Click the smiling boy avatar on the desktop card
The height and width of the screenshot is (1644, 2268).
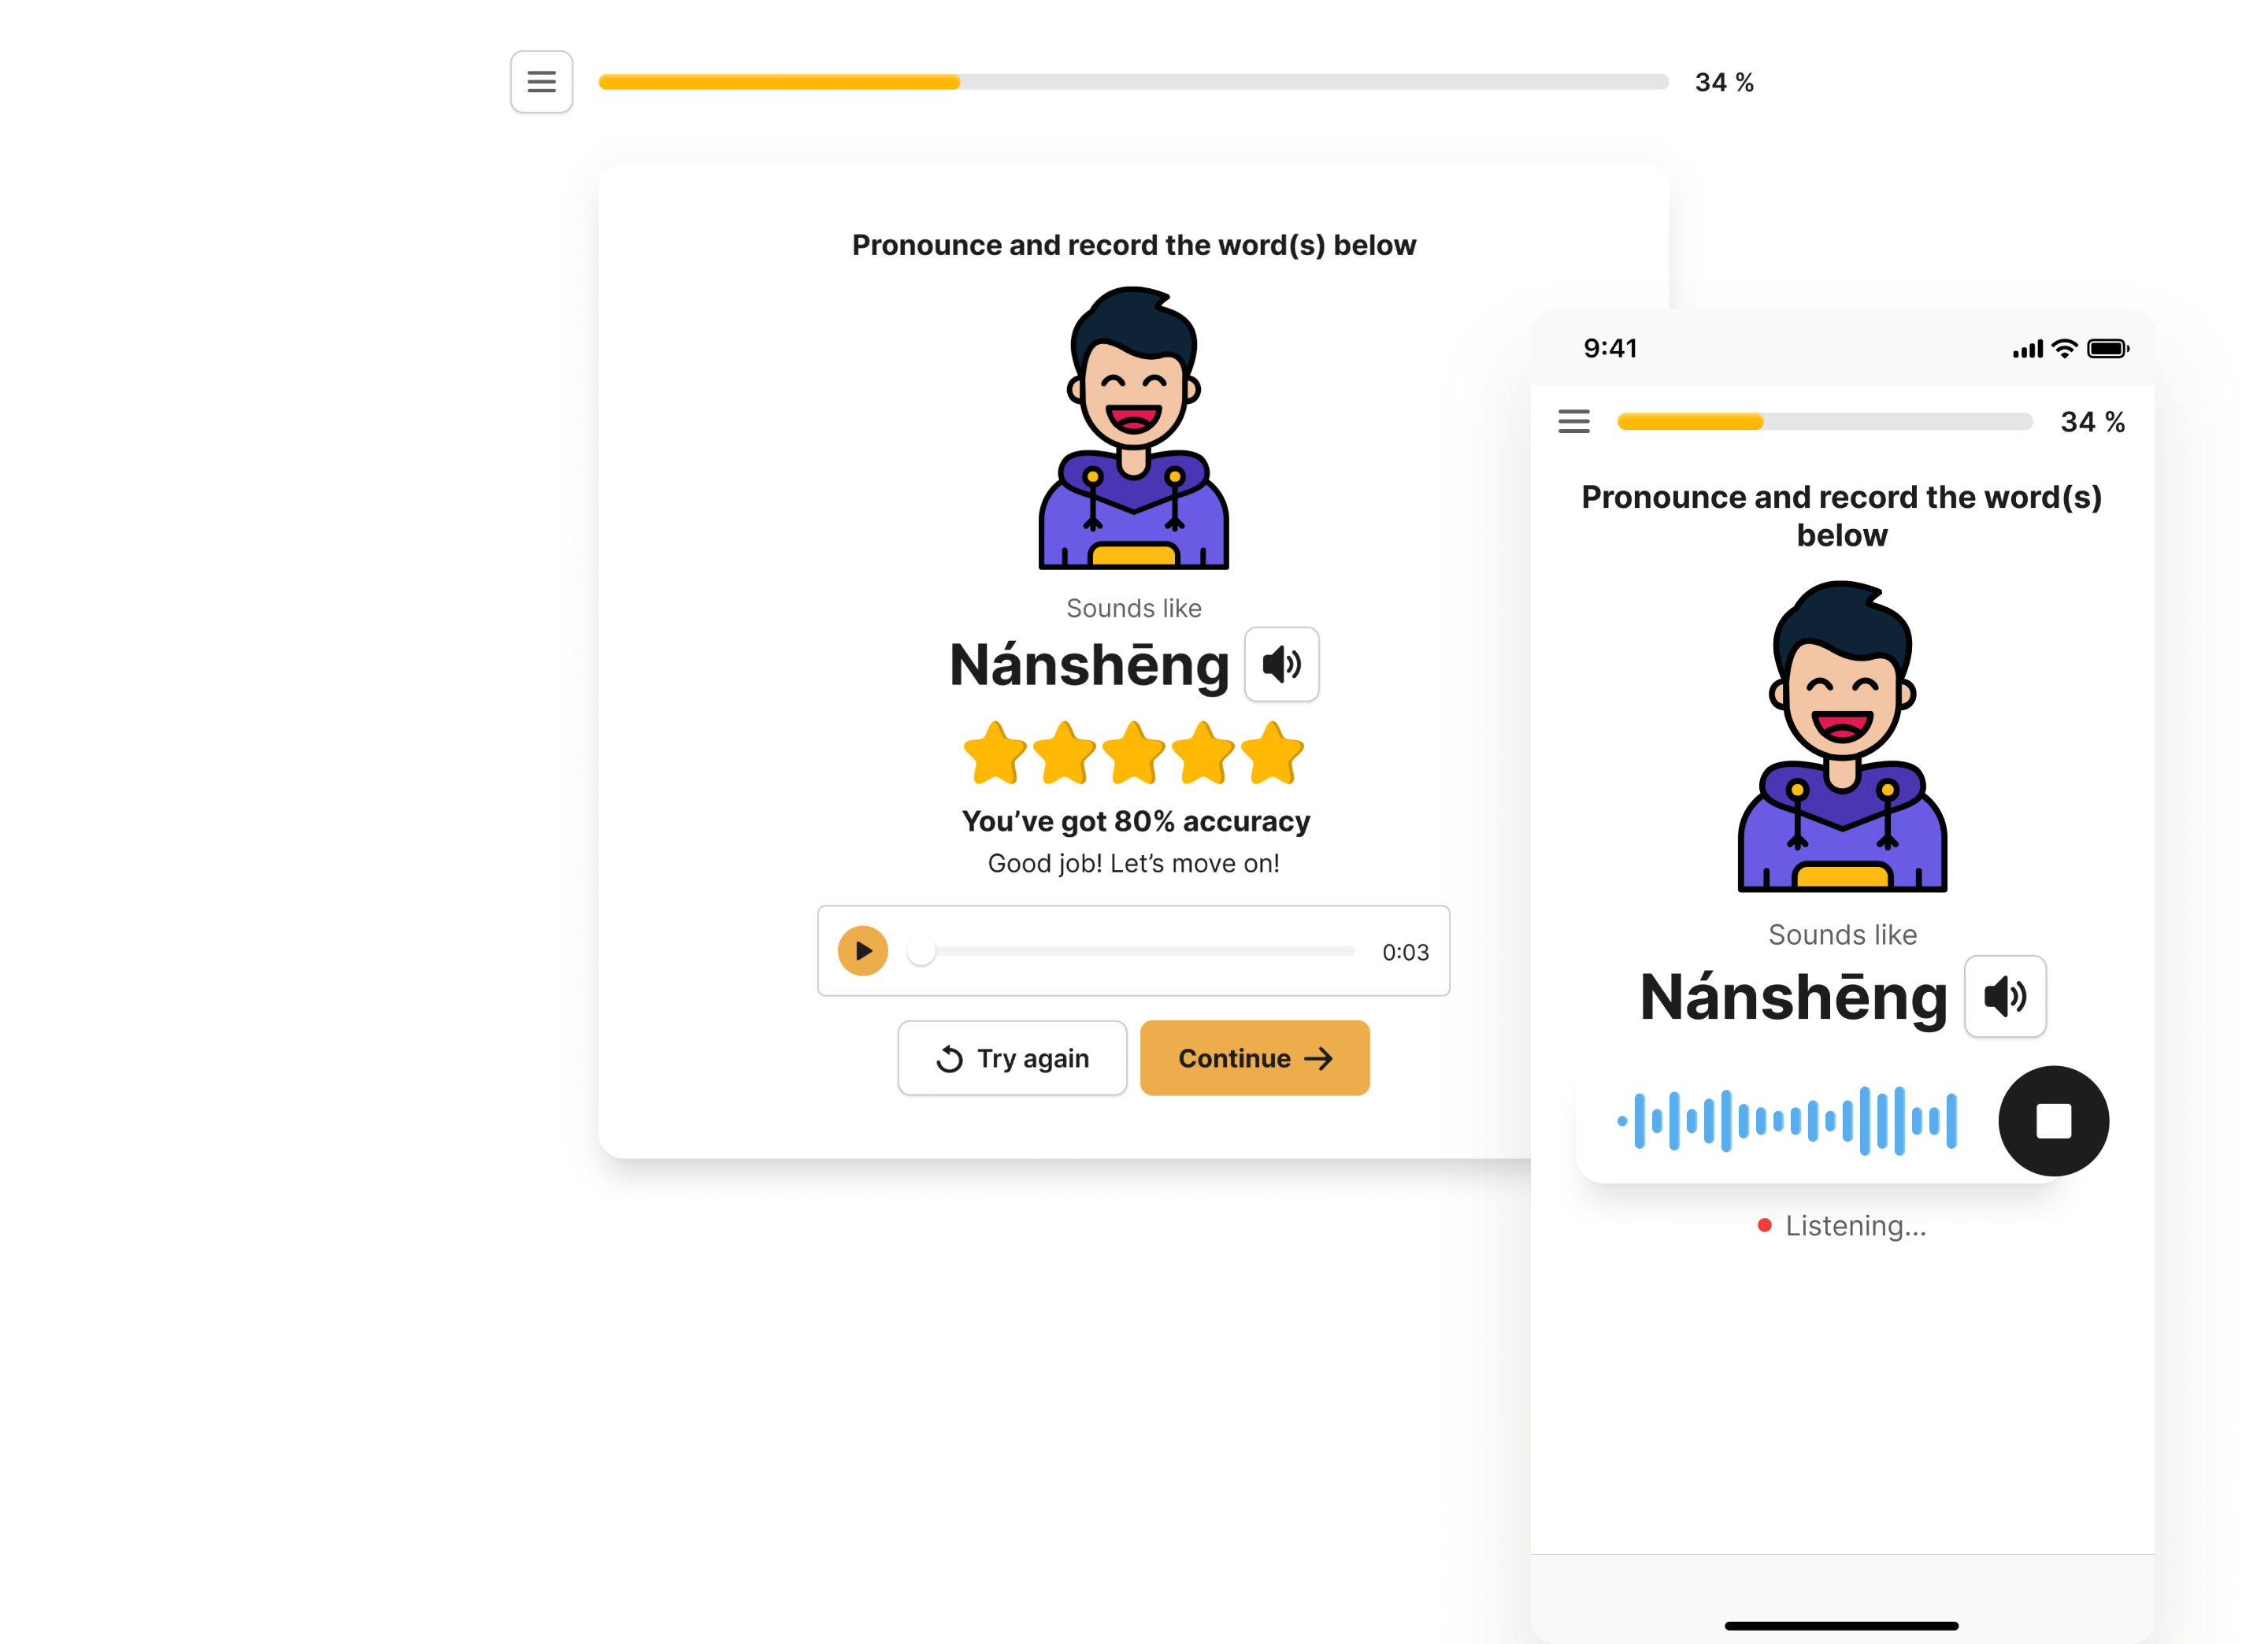click(x=1133, y=428)
